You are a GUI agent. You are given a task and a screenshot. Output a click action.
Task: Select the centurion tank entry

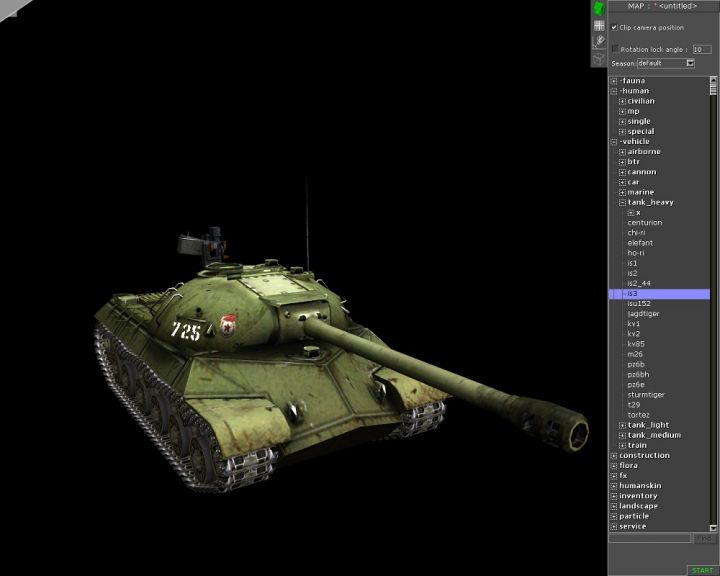coord(644,223)
